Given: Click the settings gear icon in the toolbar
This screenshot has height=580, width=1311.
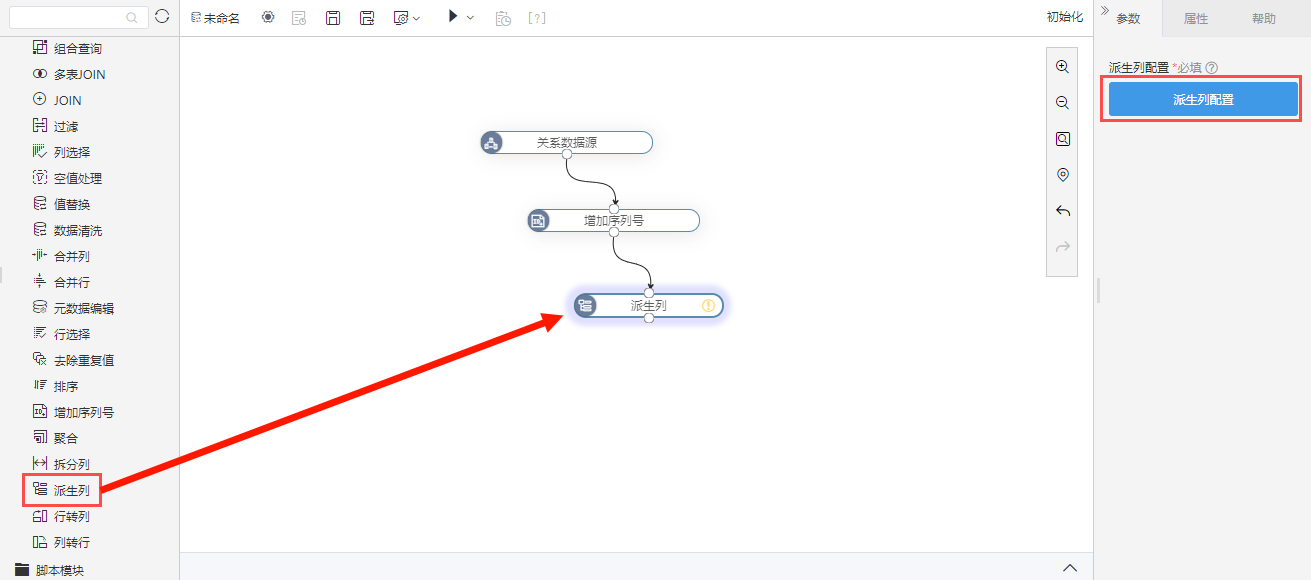Looking at the screenshot, I should (268, 18).
